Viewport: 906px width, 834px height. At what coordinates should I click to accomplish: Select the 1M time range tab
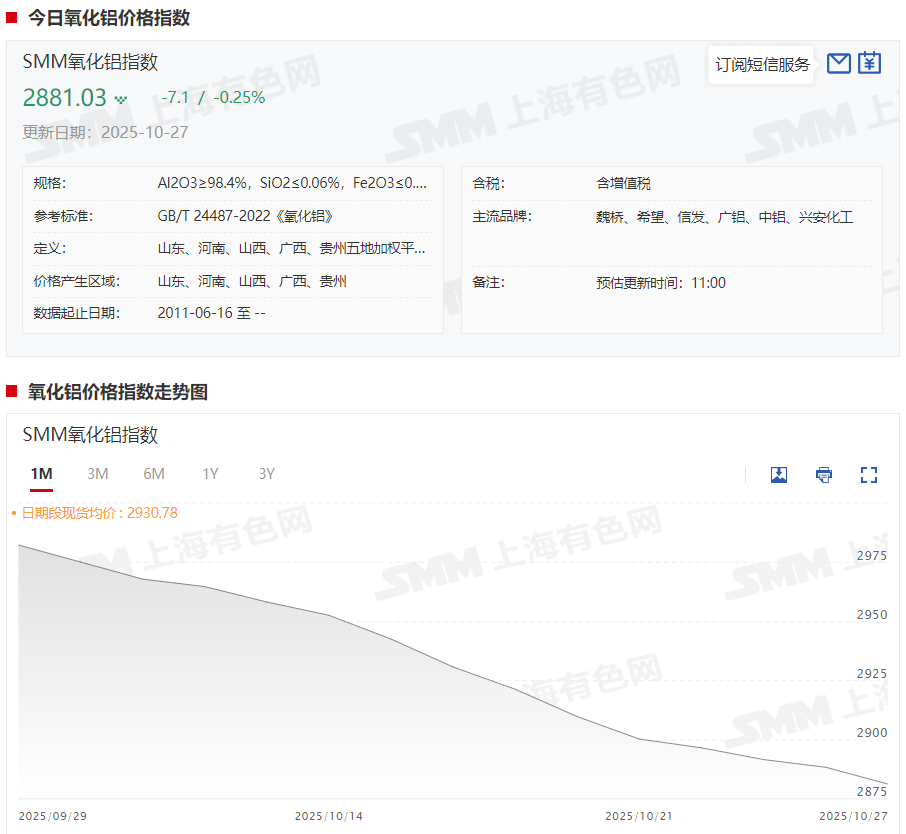point(41,474)
